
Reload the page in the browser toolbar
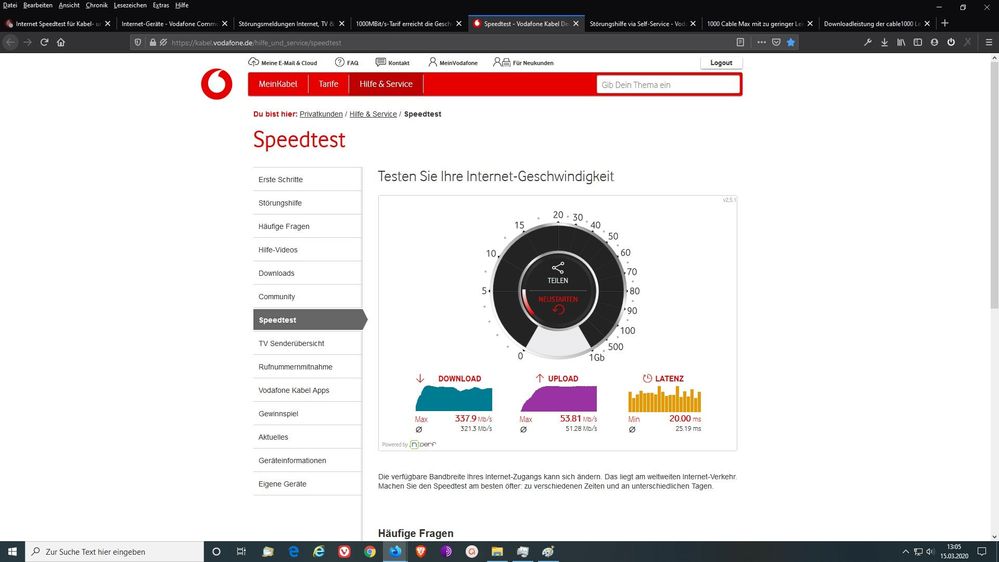[x=44, y=42]
